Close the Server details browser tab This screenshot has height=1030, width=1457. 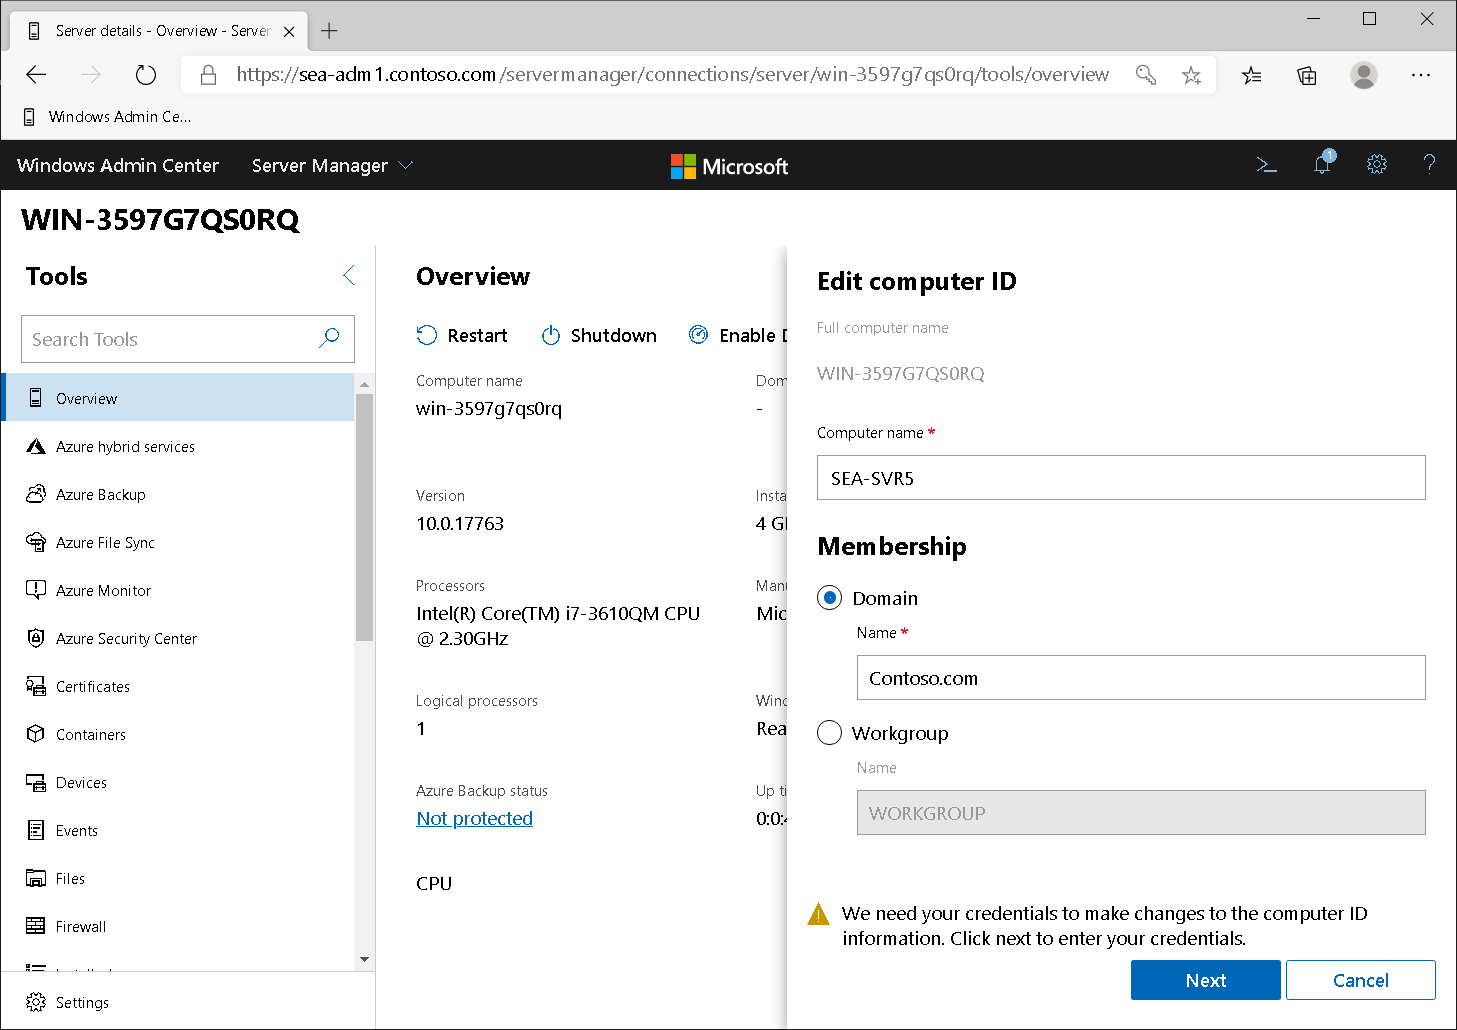click(x=289, y=31)
